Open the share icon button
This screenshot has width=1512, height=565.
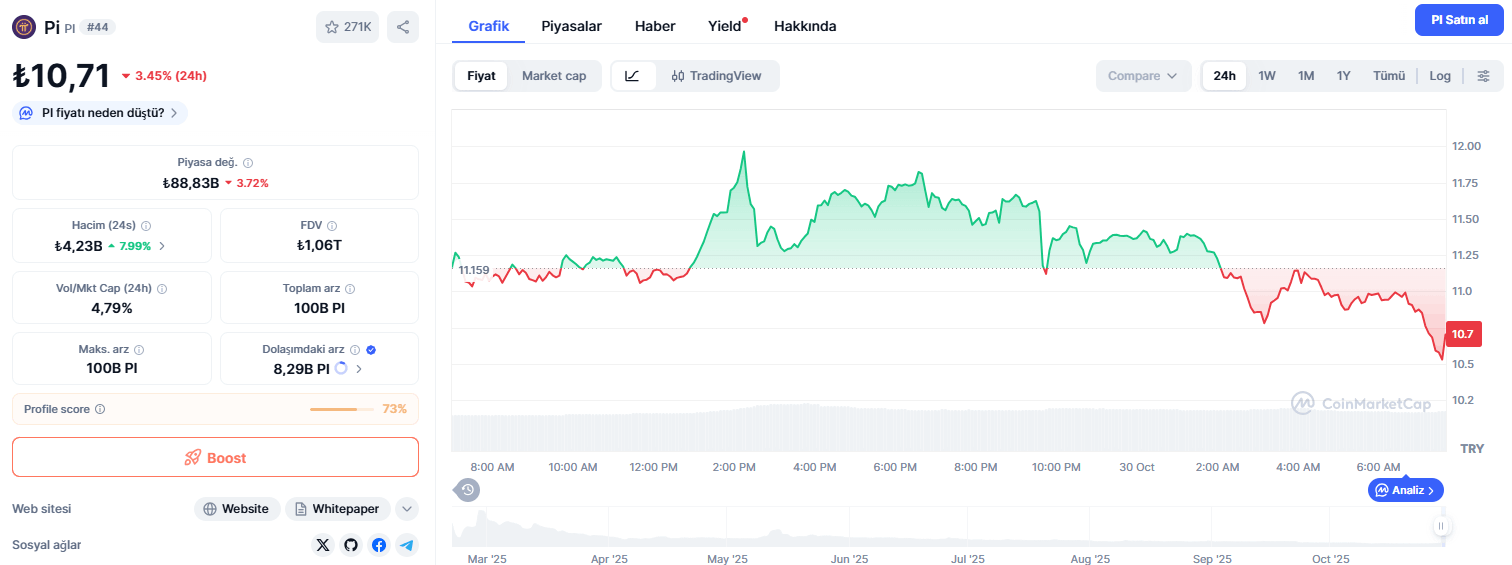pos(403,27)
